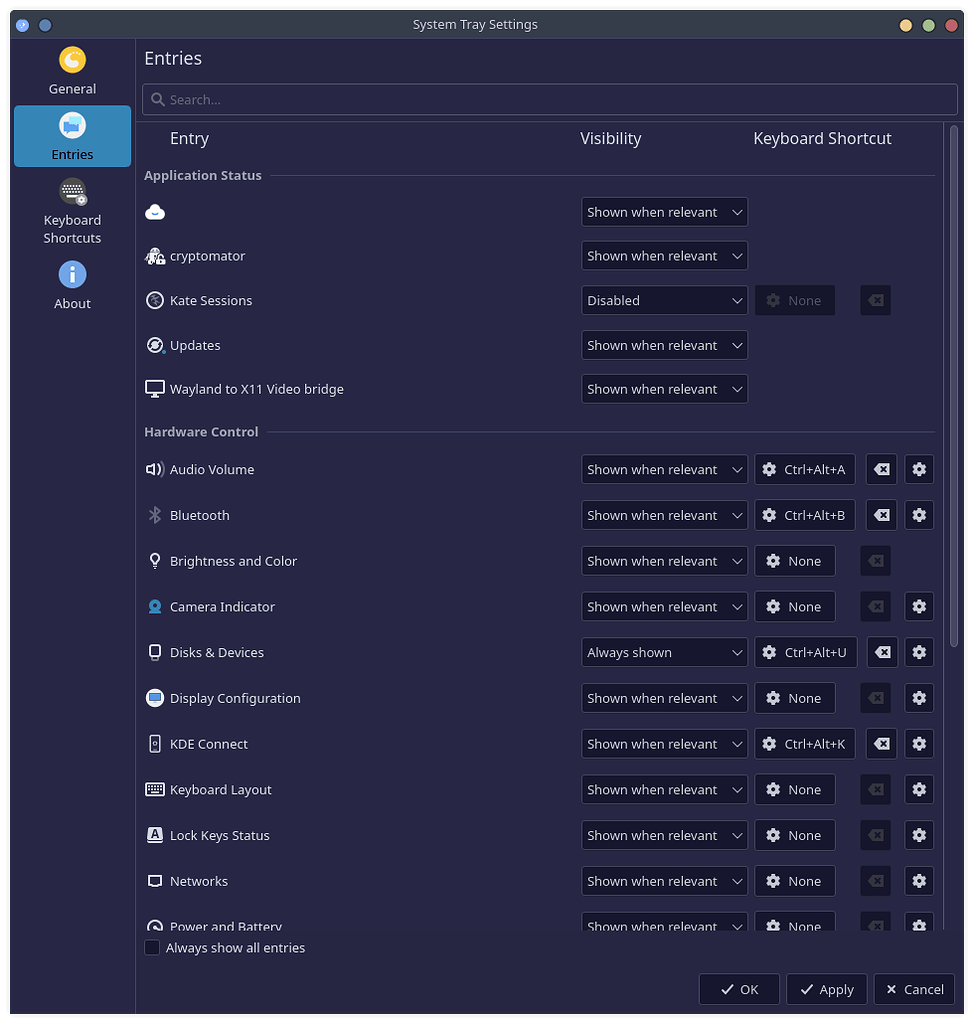The width and height of the screenshot is (974, 1024).
Task: Click the entries Search field
Action: [x=550, y=100]
